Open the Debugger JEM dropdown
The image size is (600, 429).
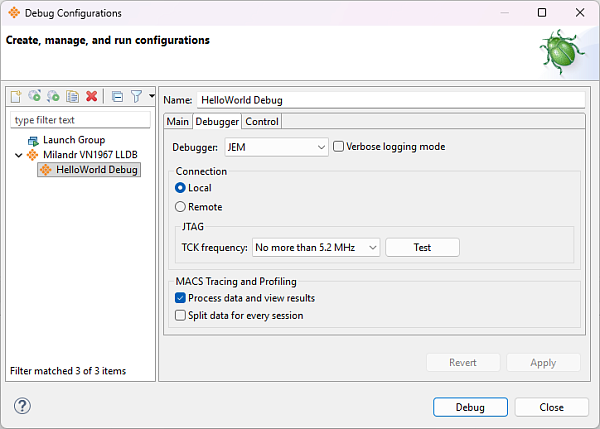[x=276, y=147]
